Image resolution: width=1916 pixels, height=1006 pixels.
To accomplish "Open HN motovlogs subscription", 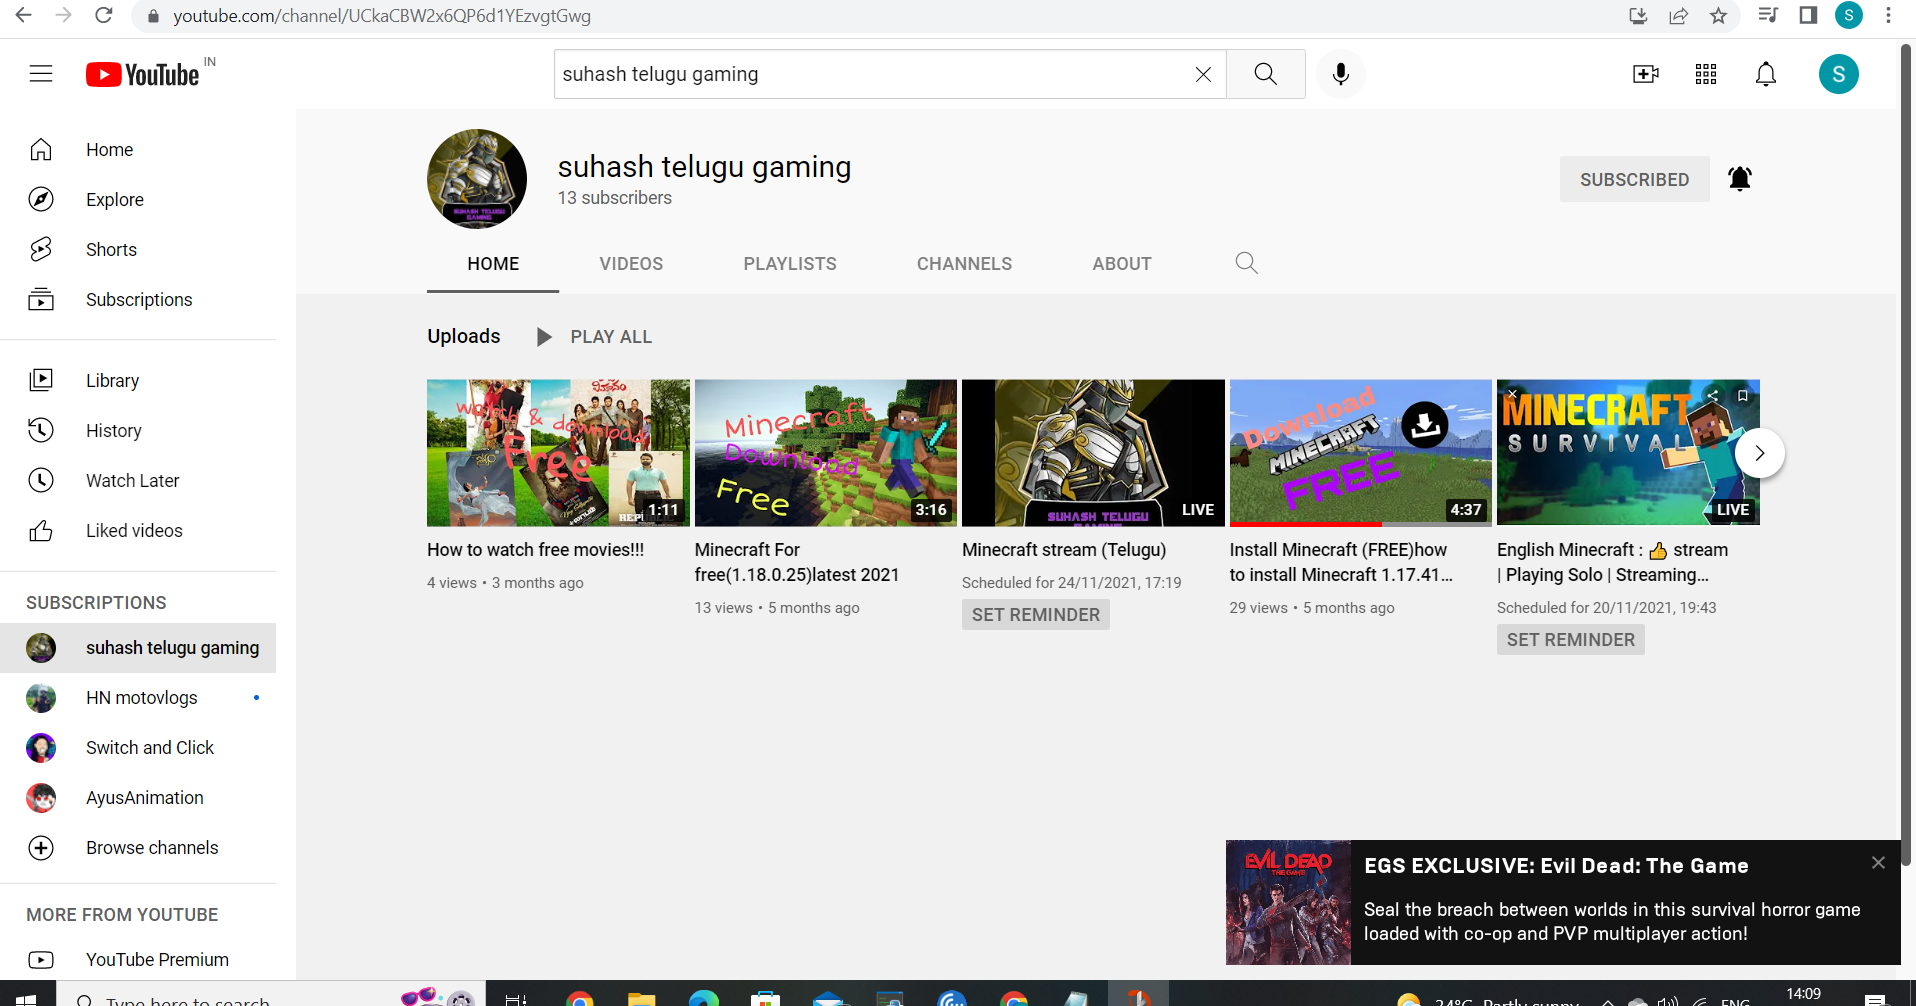I will (x=138, y=698).
